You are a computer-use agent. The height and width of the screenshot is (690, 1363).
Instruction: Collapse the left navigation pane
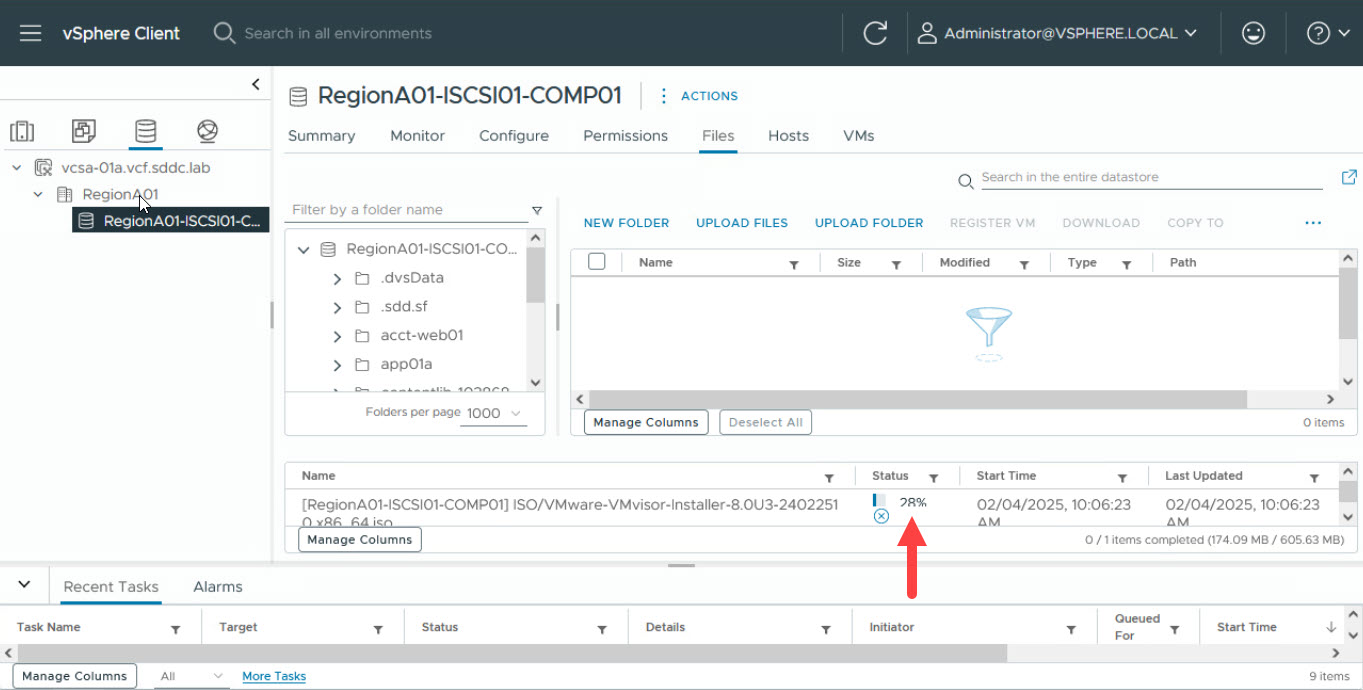[x=256, y=84]
